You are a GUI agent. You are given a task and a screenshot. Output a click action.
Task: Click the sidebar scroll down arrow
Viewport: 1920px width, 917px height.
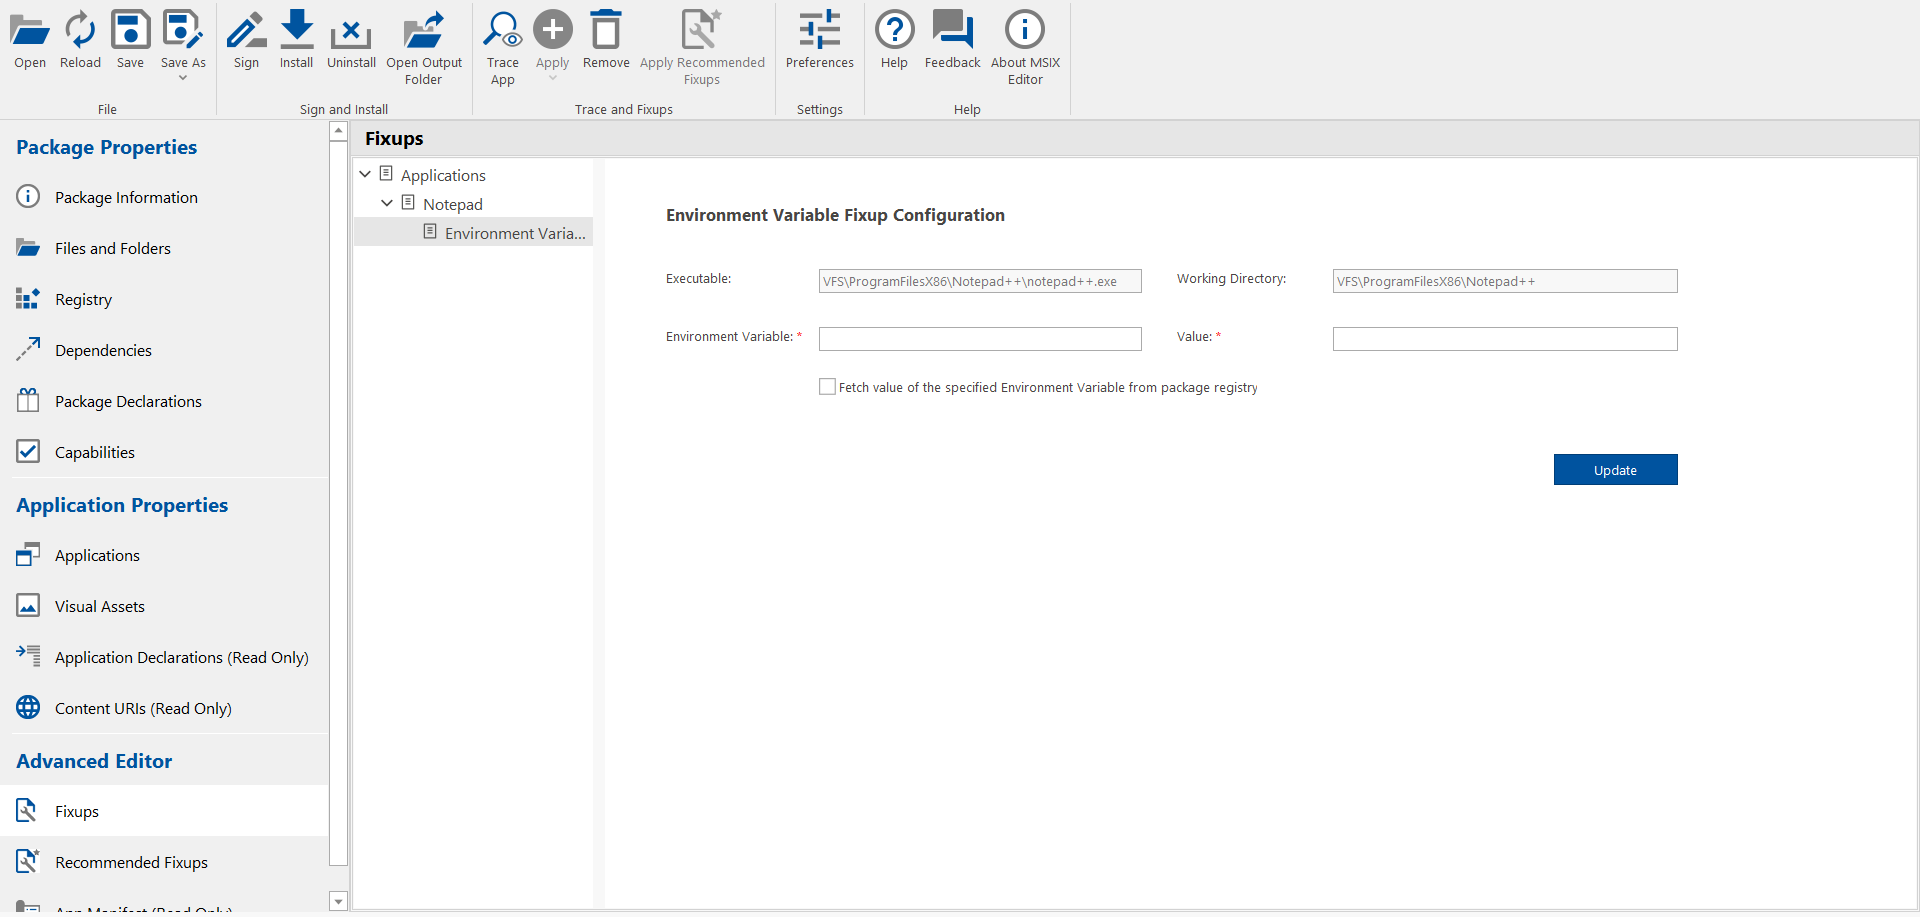pyautogui.click(x=338, y=901)
